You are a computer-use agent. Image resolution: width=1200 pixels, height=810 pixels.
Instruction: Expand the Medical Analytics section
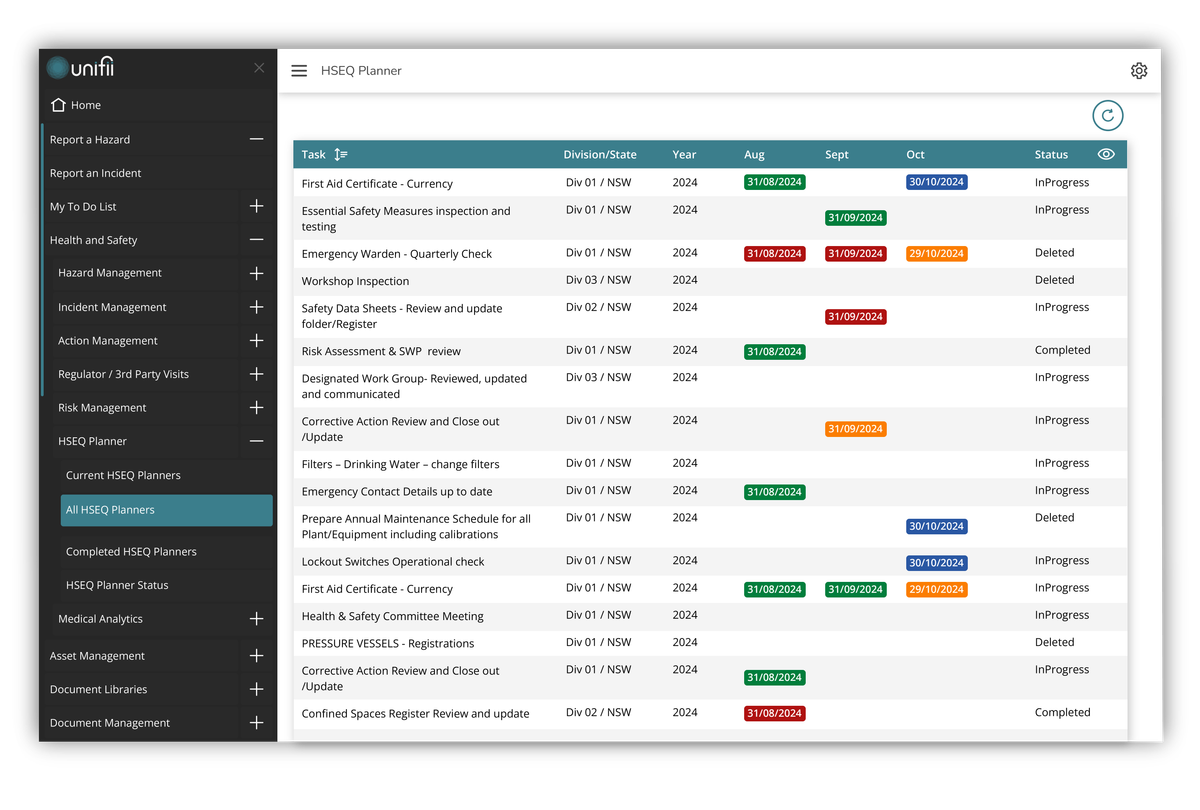coord(256,618)
